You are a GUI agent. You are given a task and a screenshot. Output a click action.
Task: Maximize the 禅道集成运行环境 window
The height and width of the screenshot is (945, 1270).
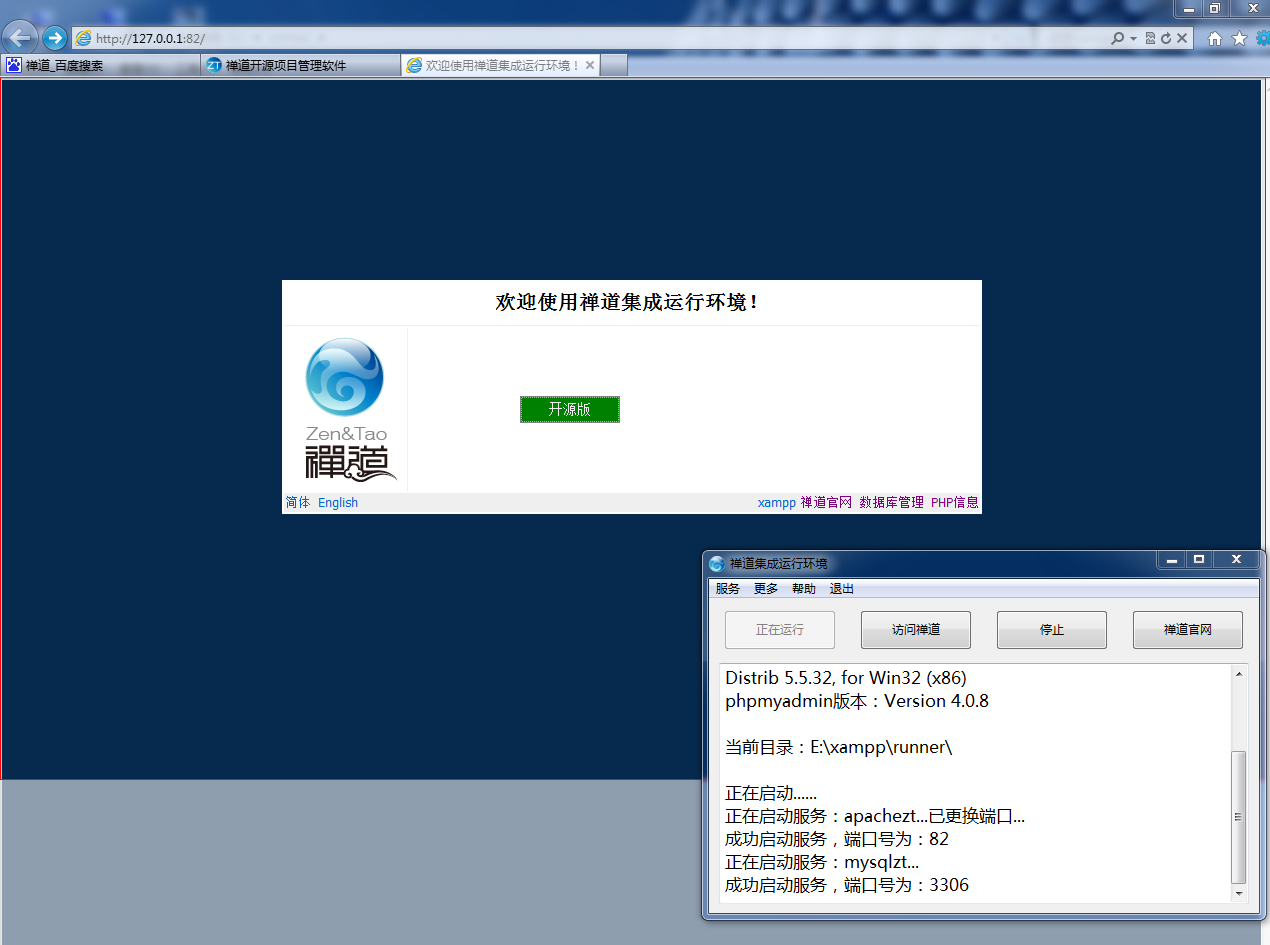(x=1199, y=559)
